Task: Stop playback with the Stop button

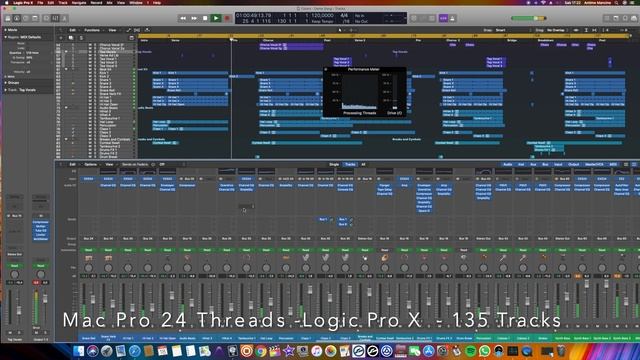Action: coord(205,18)
